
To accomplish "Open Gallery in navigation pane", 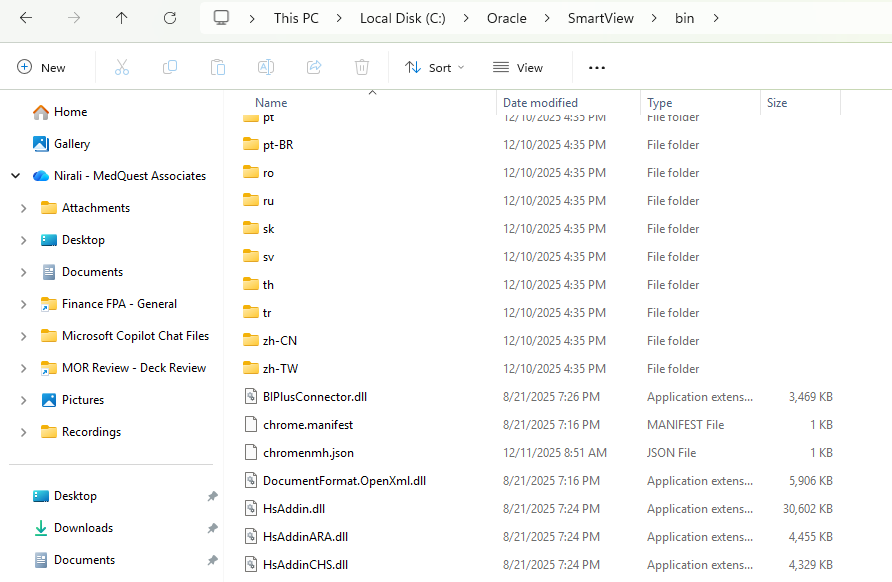I will 61,144.
